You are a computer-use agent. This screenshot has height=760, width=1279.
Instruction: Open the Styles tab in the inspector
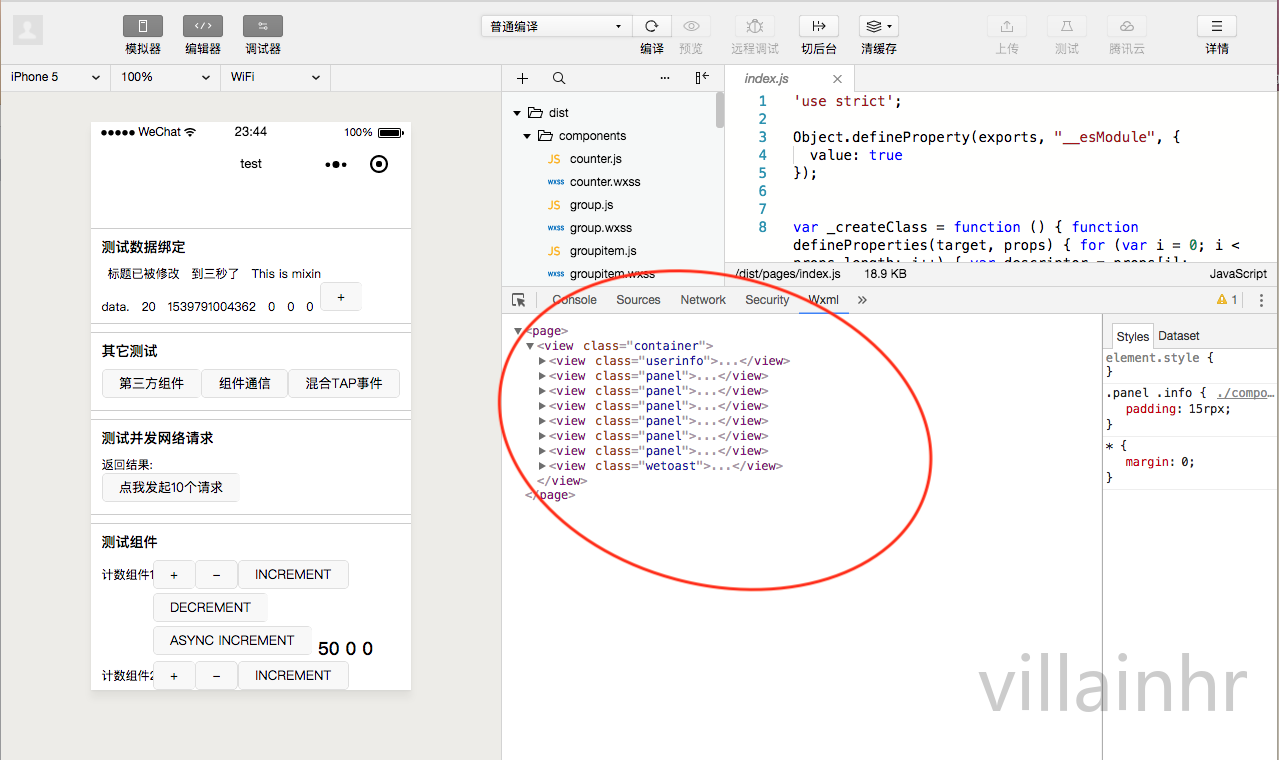pyautogui.click(x=1132, y=336)
